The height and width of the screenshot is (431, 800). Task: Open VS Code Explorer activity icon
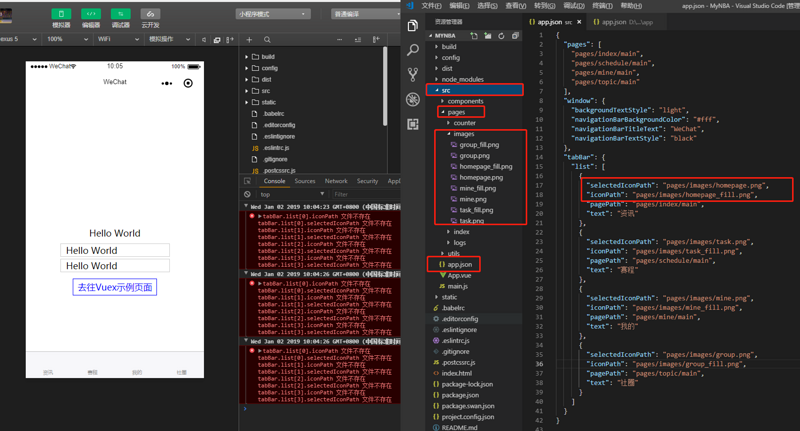click(x=413, y=26)
